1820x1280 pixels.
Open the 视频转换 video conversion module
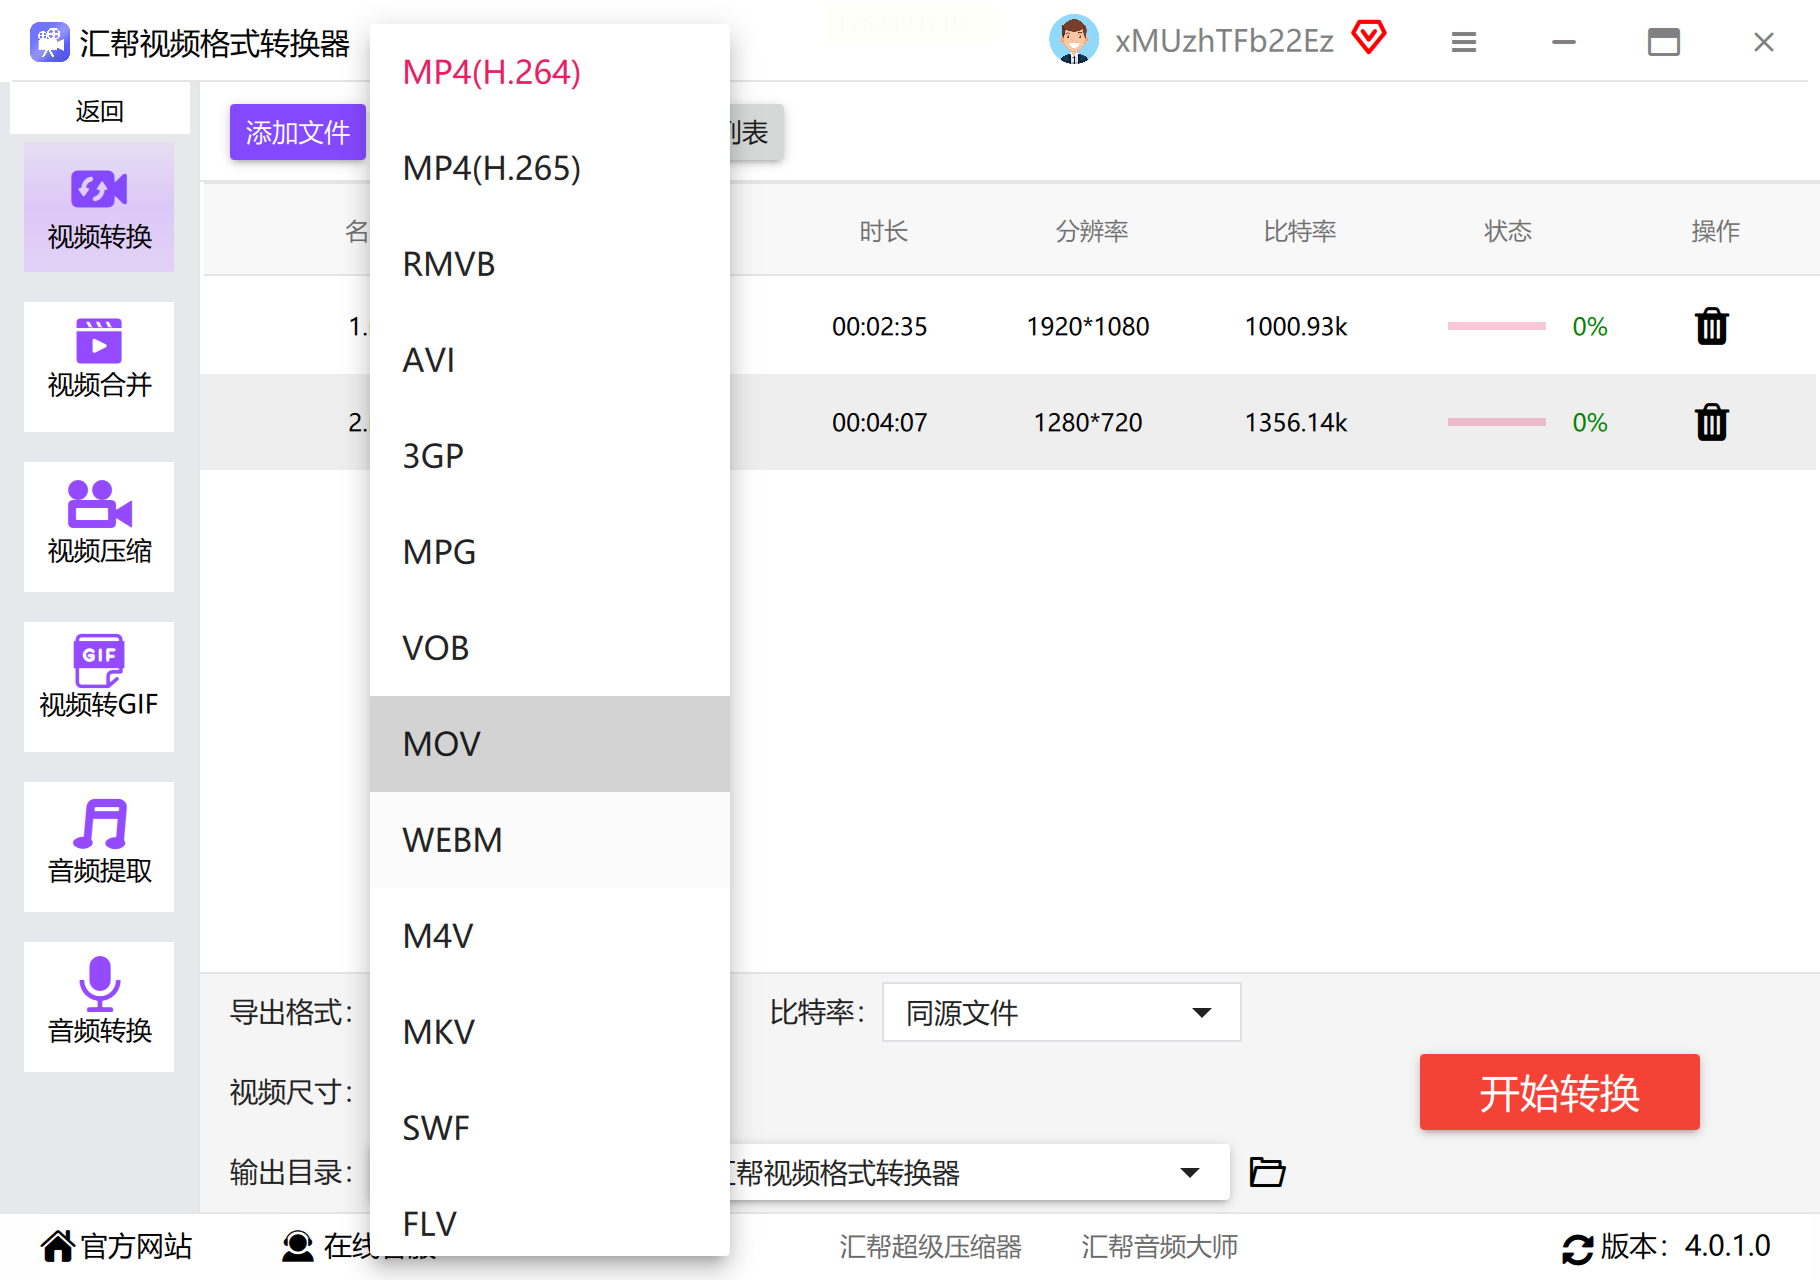[99, 207]
